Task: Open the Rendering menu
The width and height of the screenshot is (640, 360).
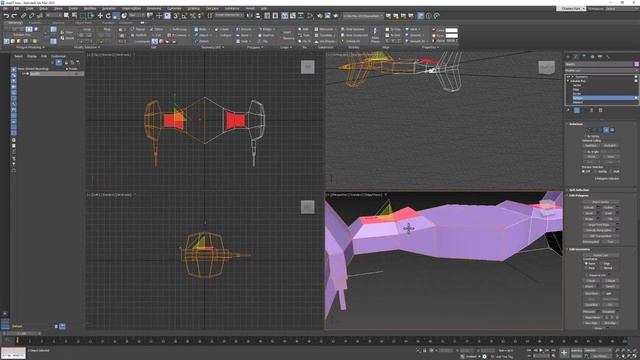Action: point(154,9)
